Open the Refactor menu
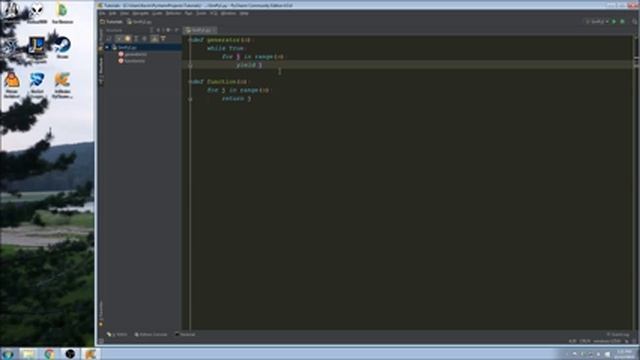 [173, 13]
